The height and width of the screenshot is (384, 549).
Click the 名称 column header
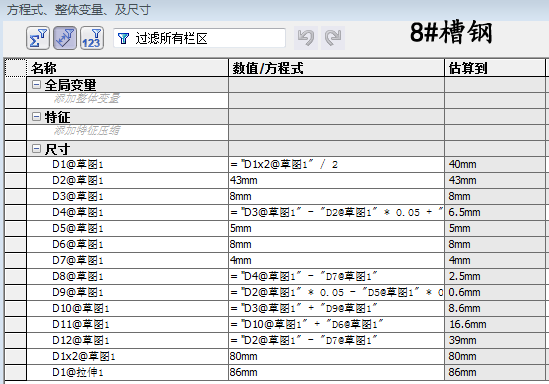pos(127,68)
